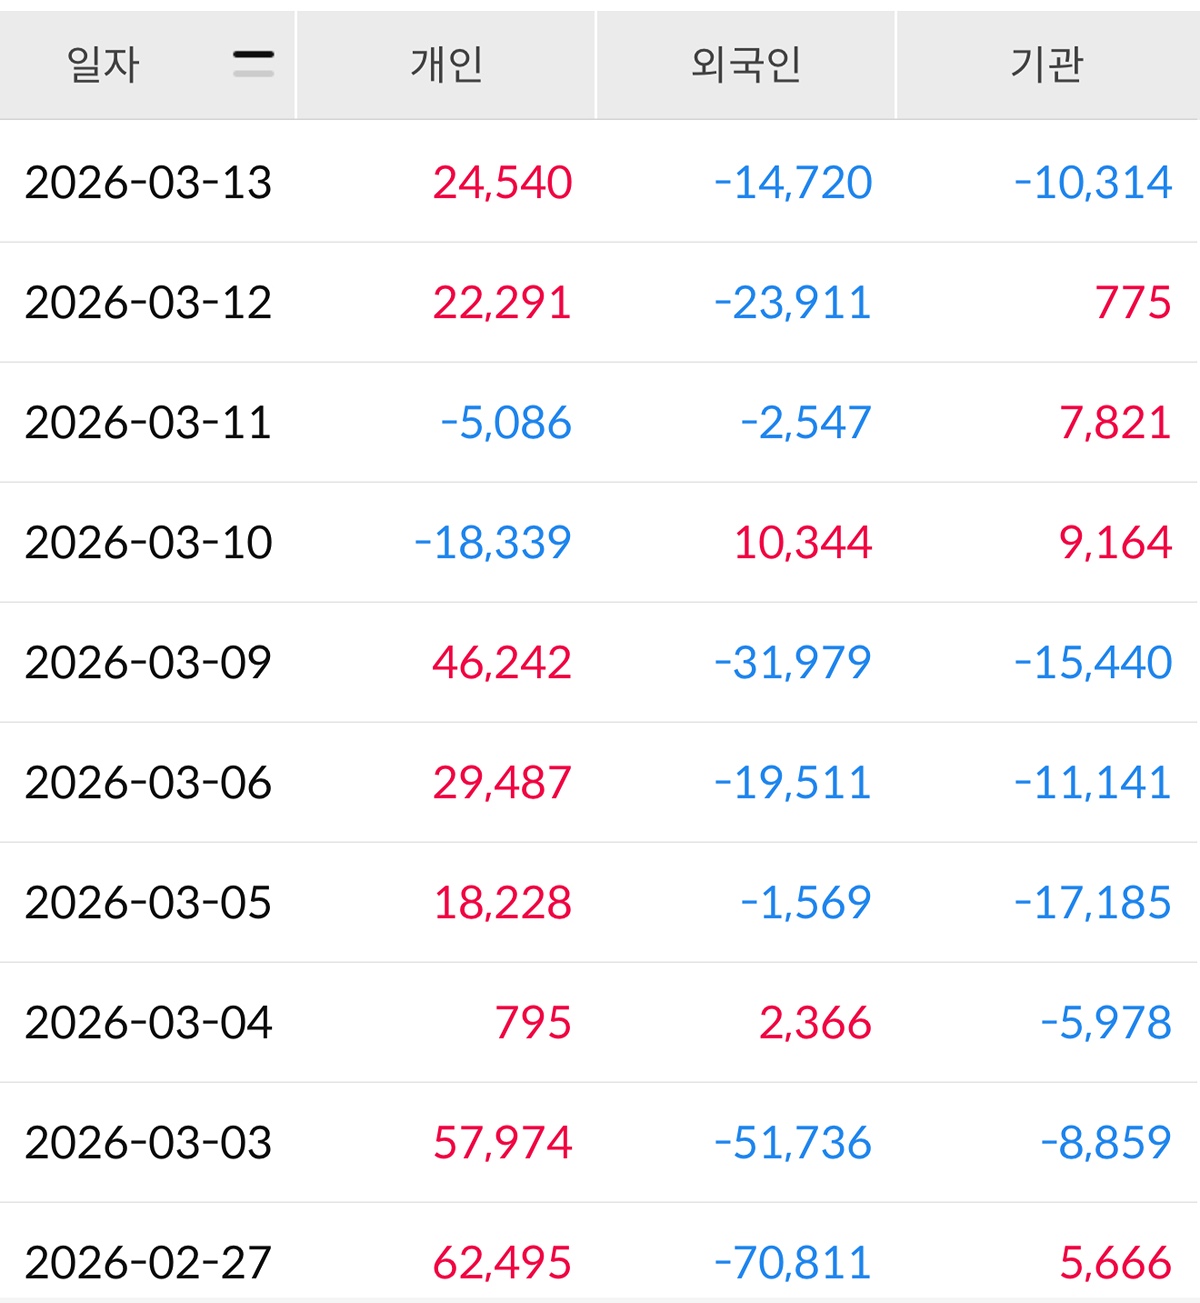1200x1303 pixels.
Task: Open the 2026-03-13 date row
Action: point(148,183)
